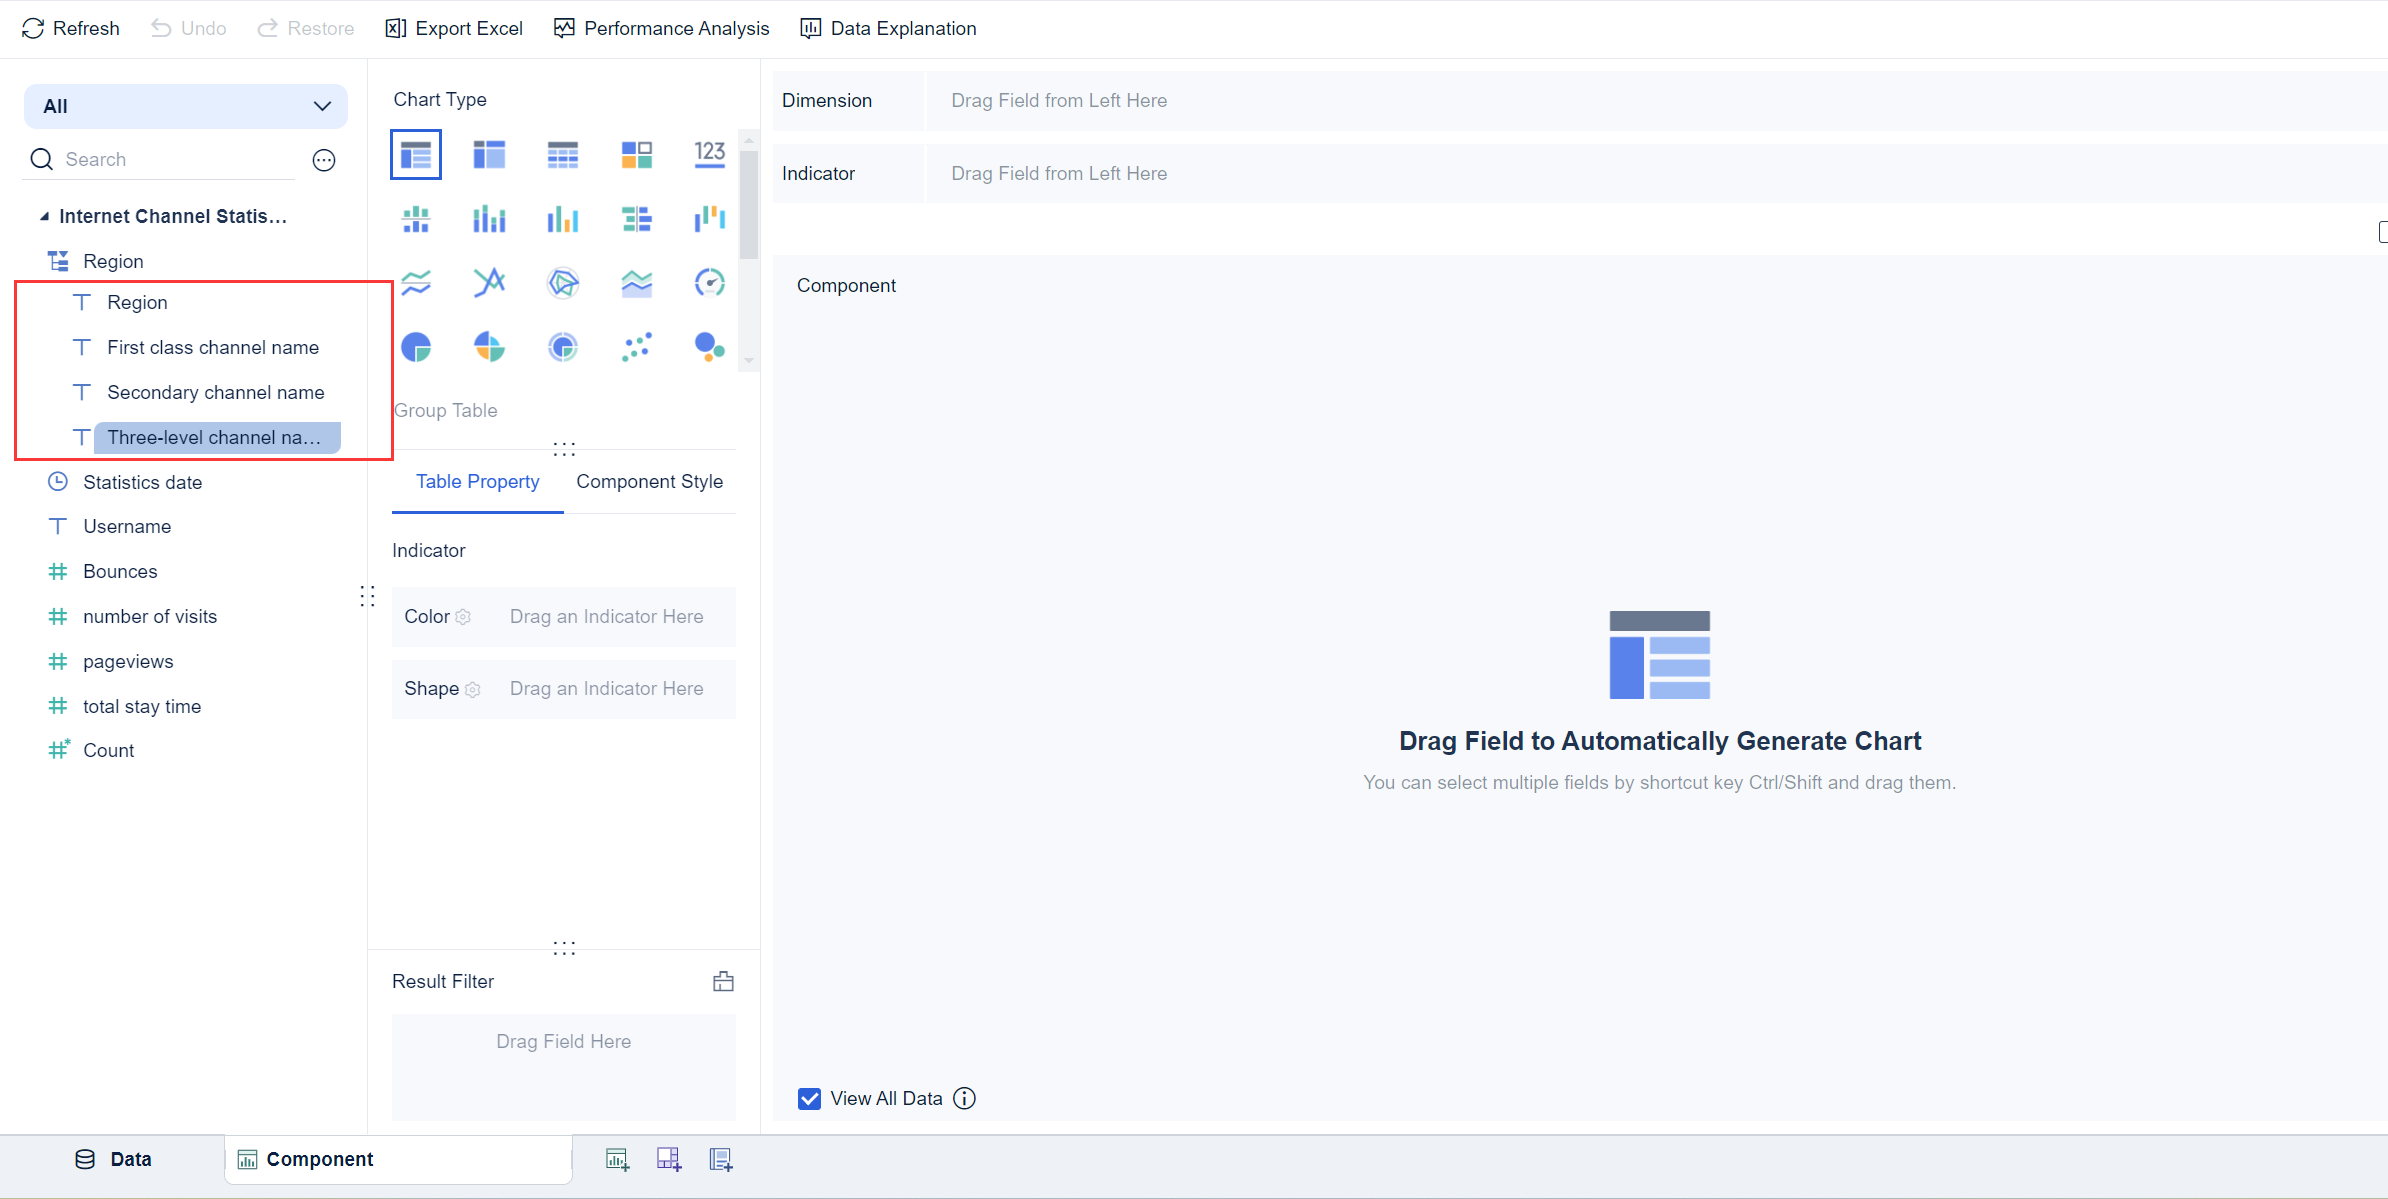This screenshot has width=2388, height=1199.
Task: Select the Group Table chart type icon
Action: coord(416,155)
